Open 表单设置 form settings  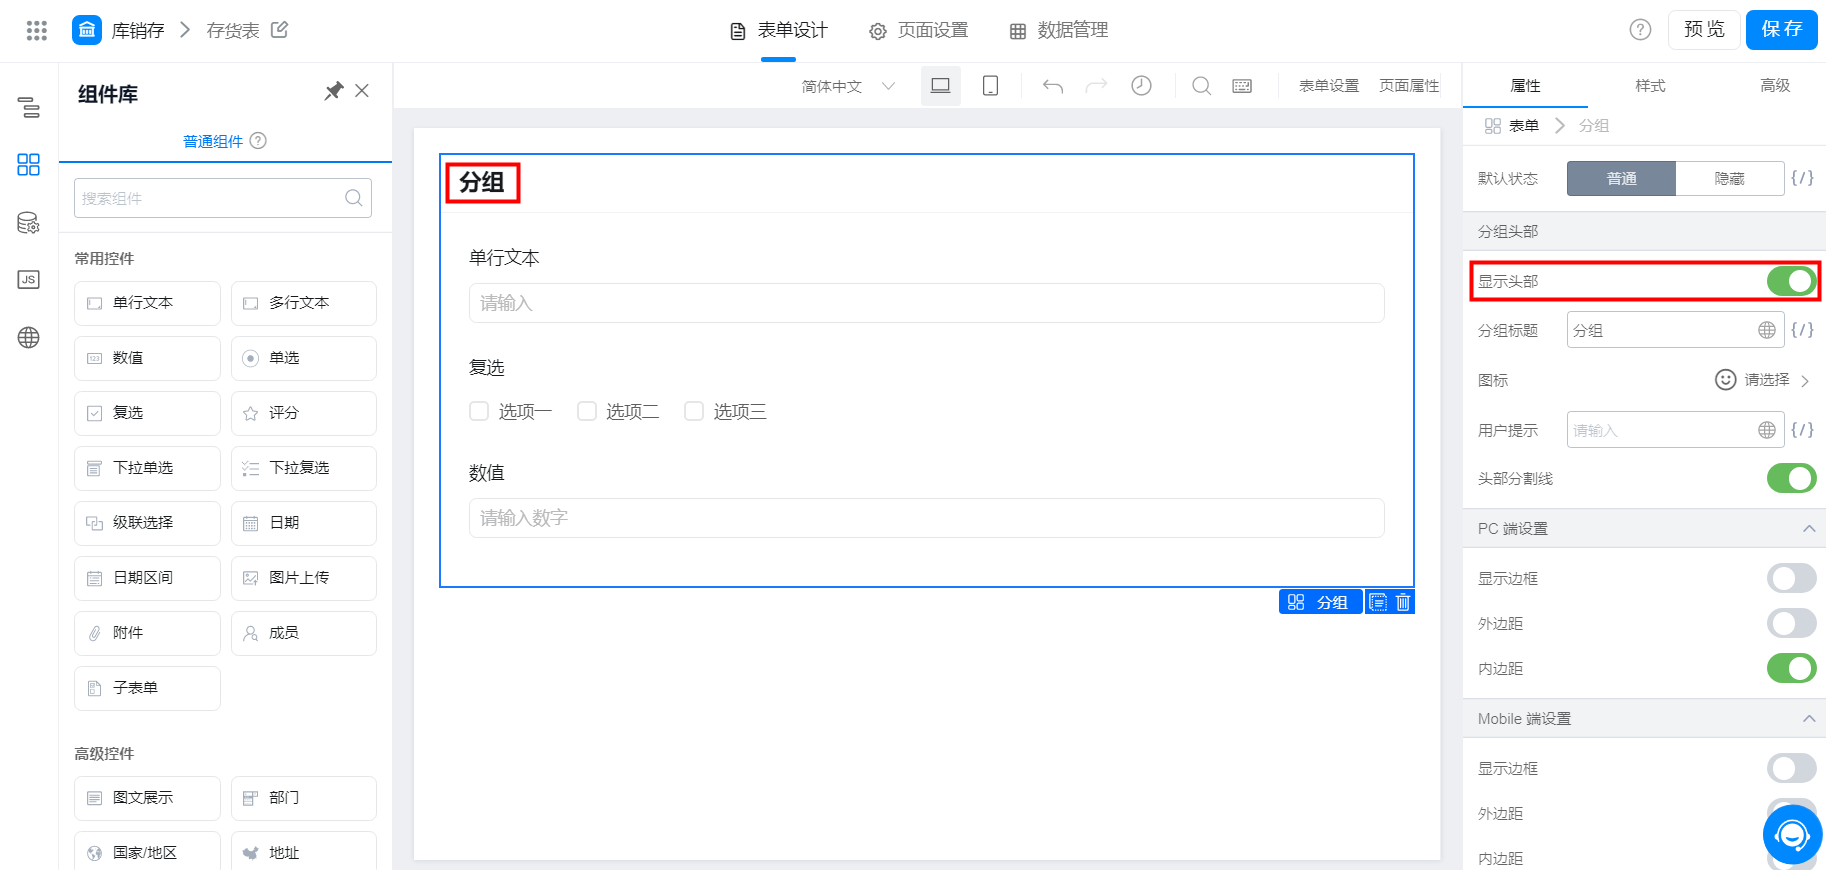(x=1329, y=86)
